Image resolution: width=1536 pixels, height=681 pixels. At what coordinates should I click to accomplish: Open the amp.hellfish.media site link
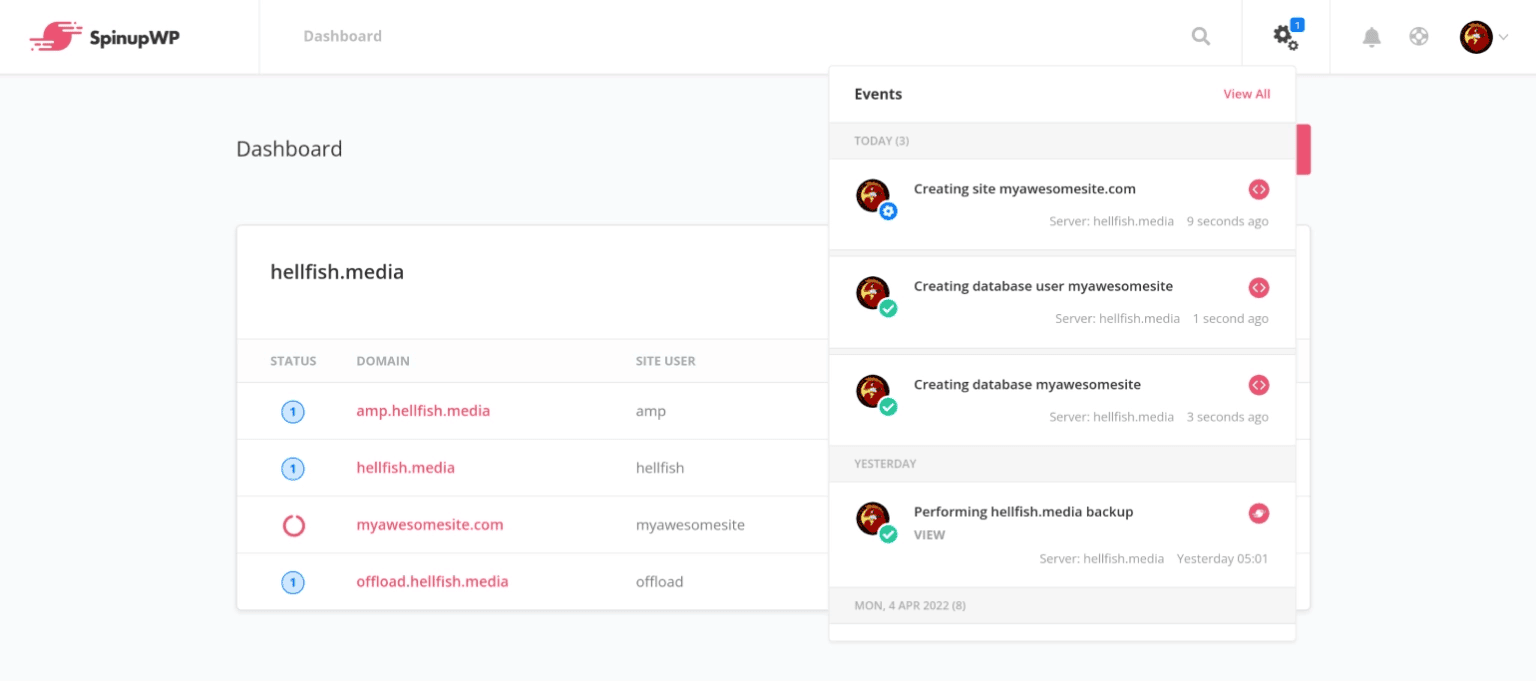[x=423, y=411]
